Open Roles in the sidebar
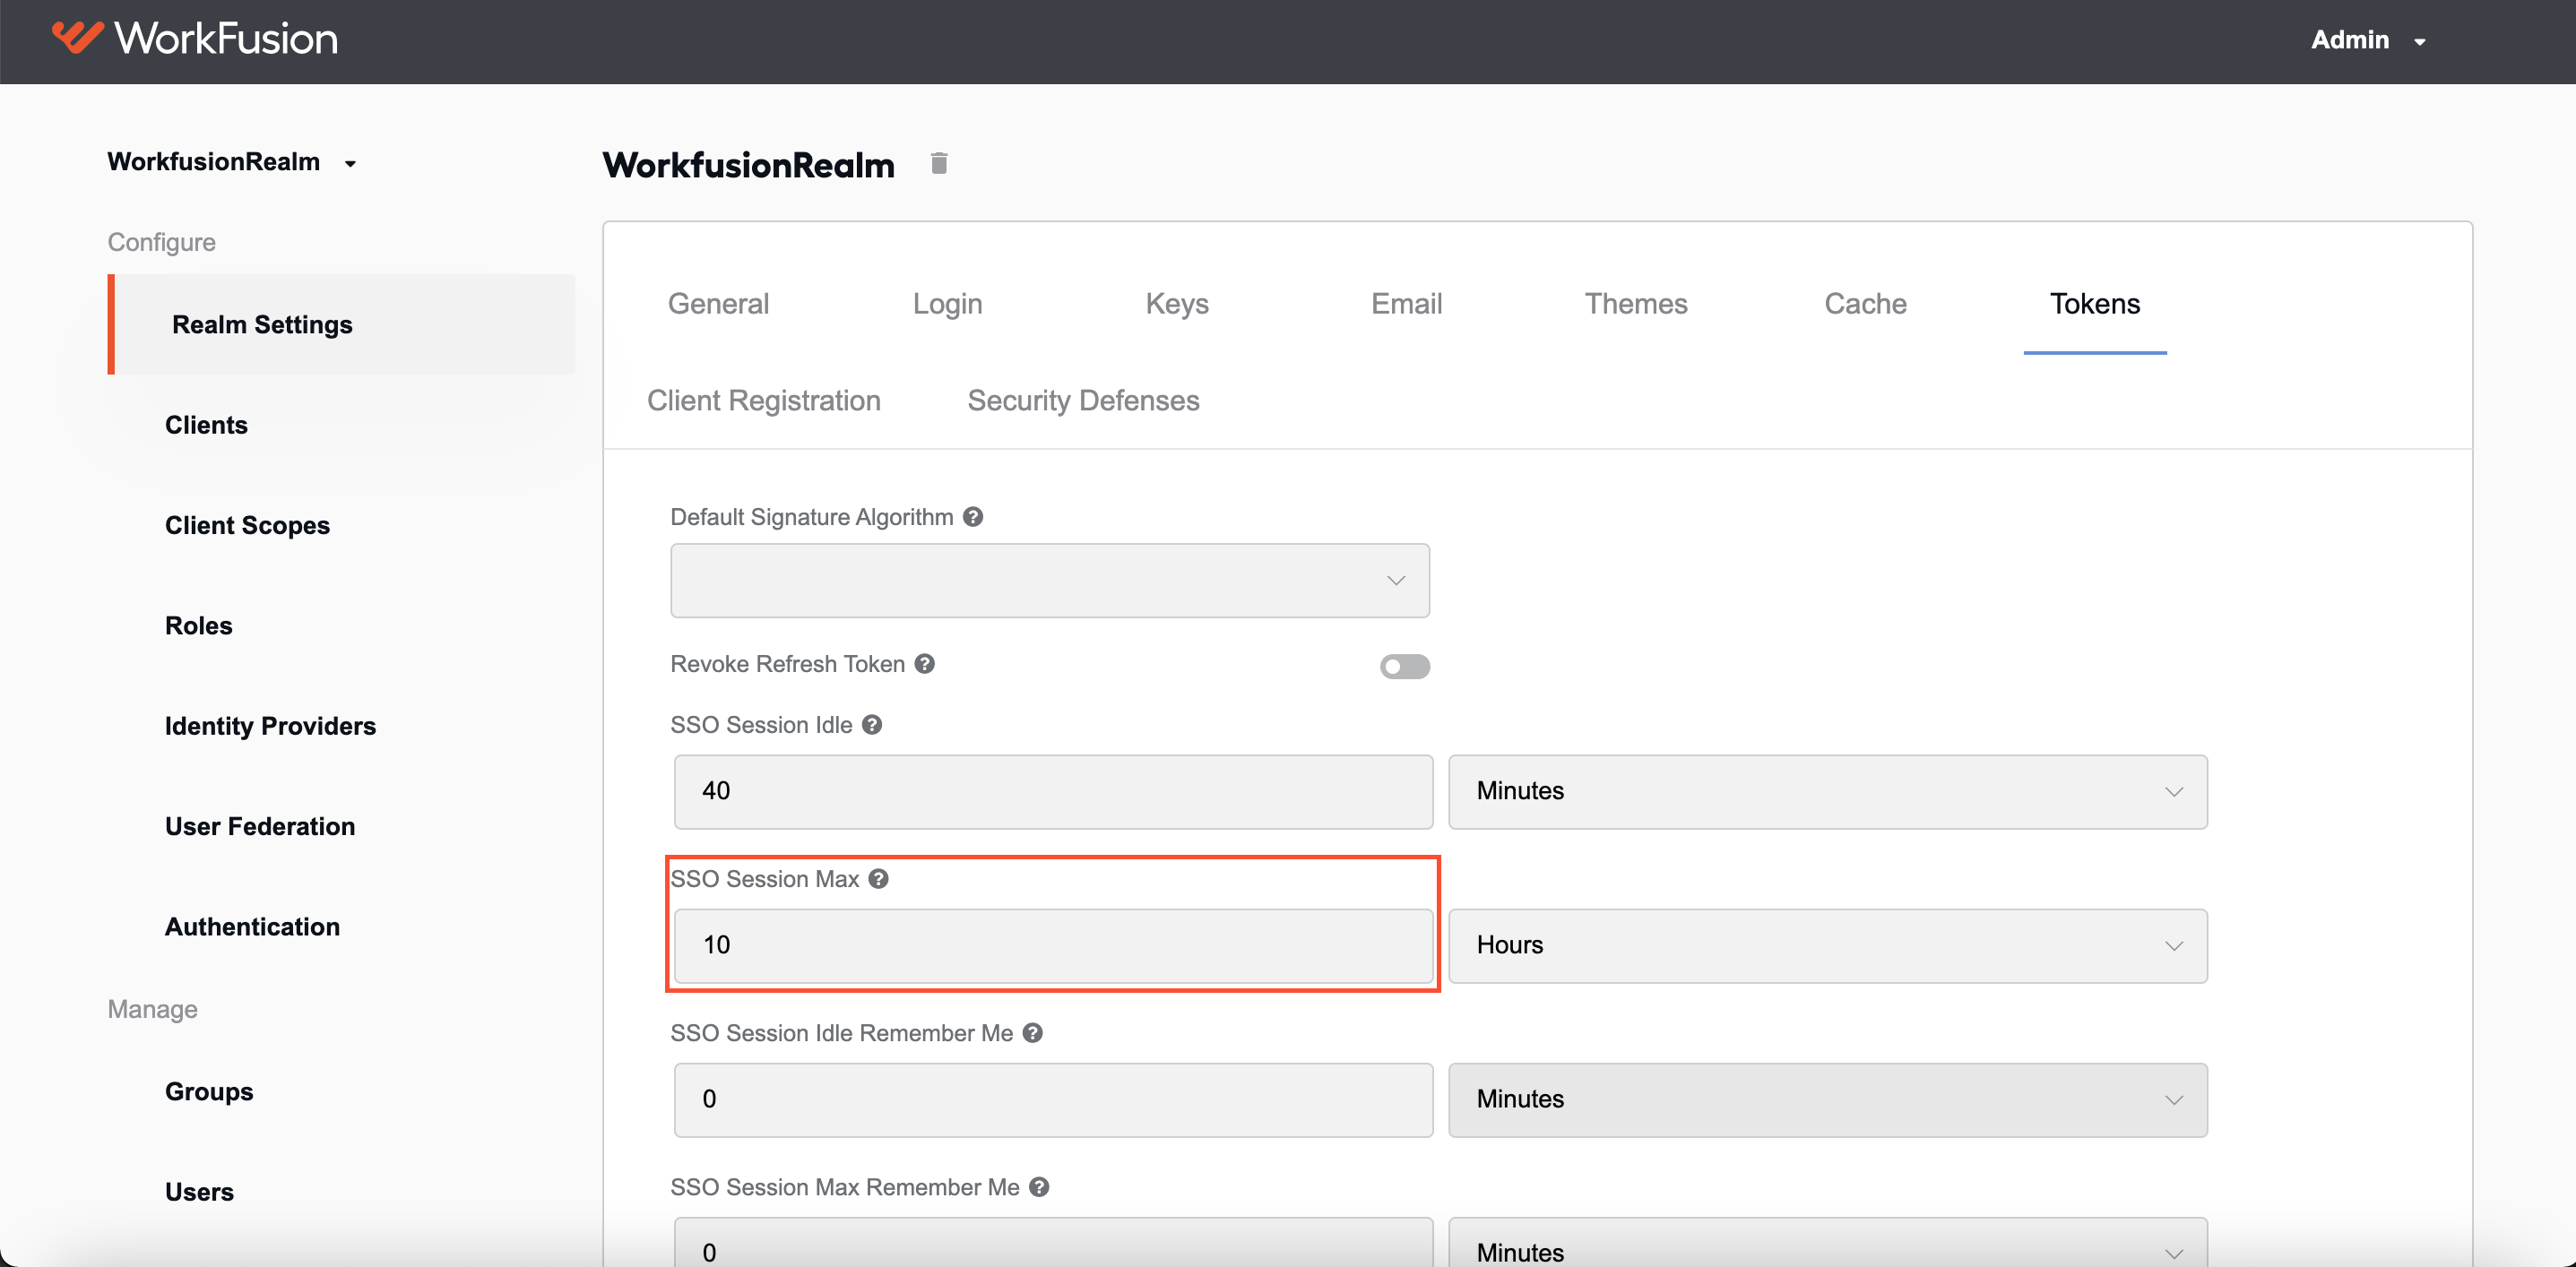 (x=198, y=626)
